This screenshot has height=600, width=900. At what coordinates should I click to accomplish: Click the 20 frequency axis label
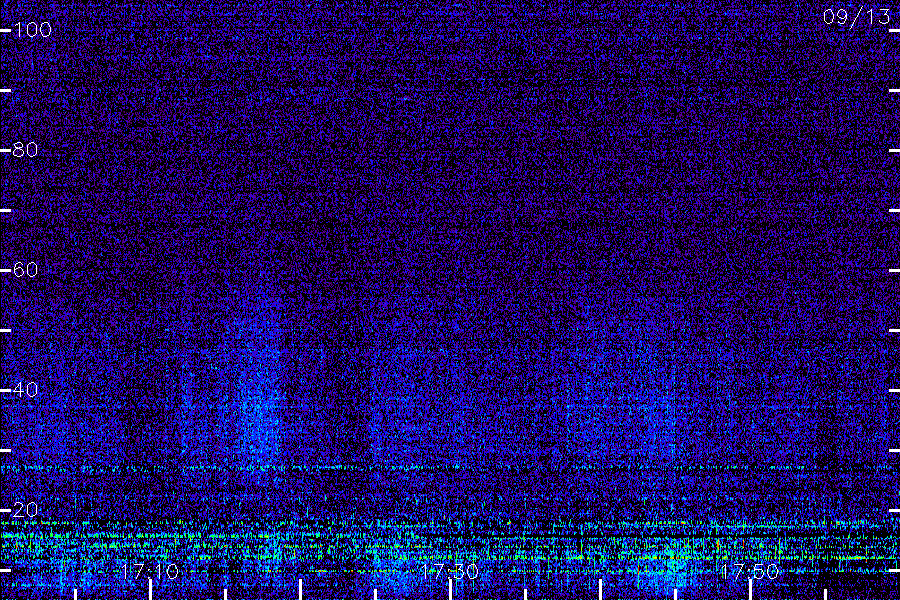coord(26,510)
